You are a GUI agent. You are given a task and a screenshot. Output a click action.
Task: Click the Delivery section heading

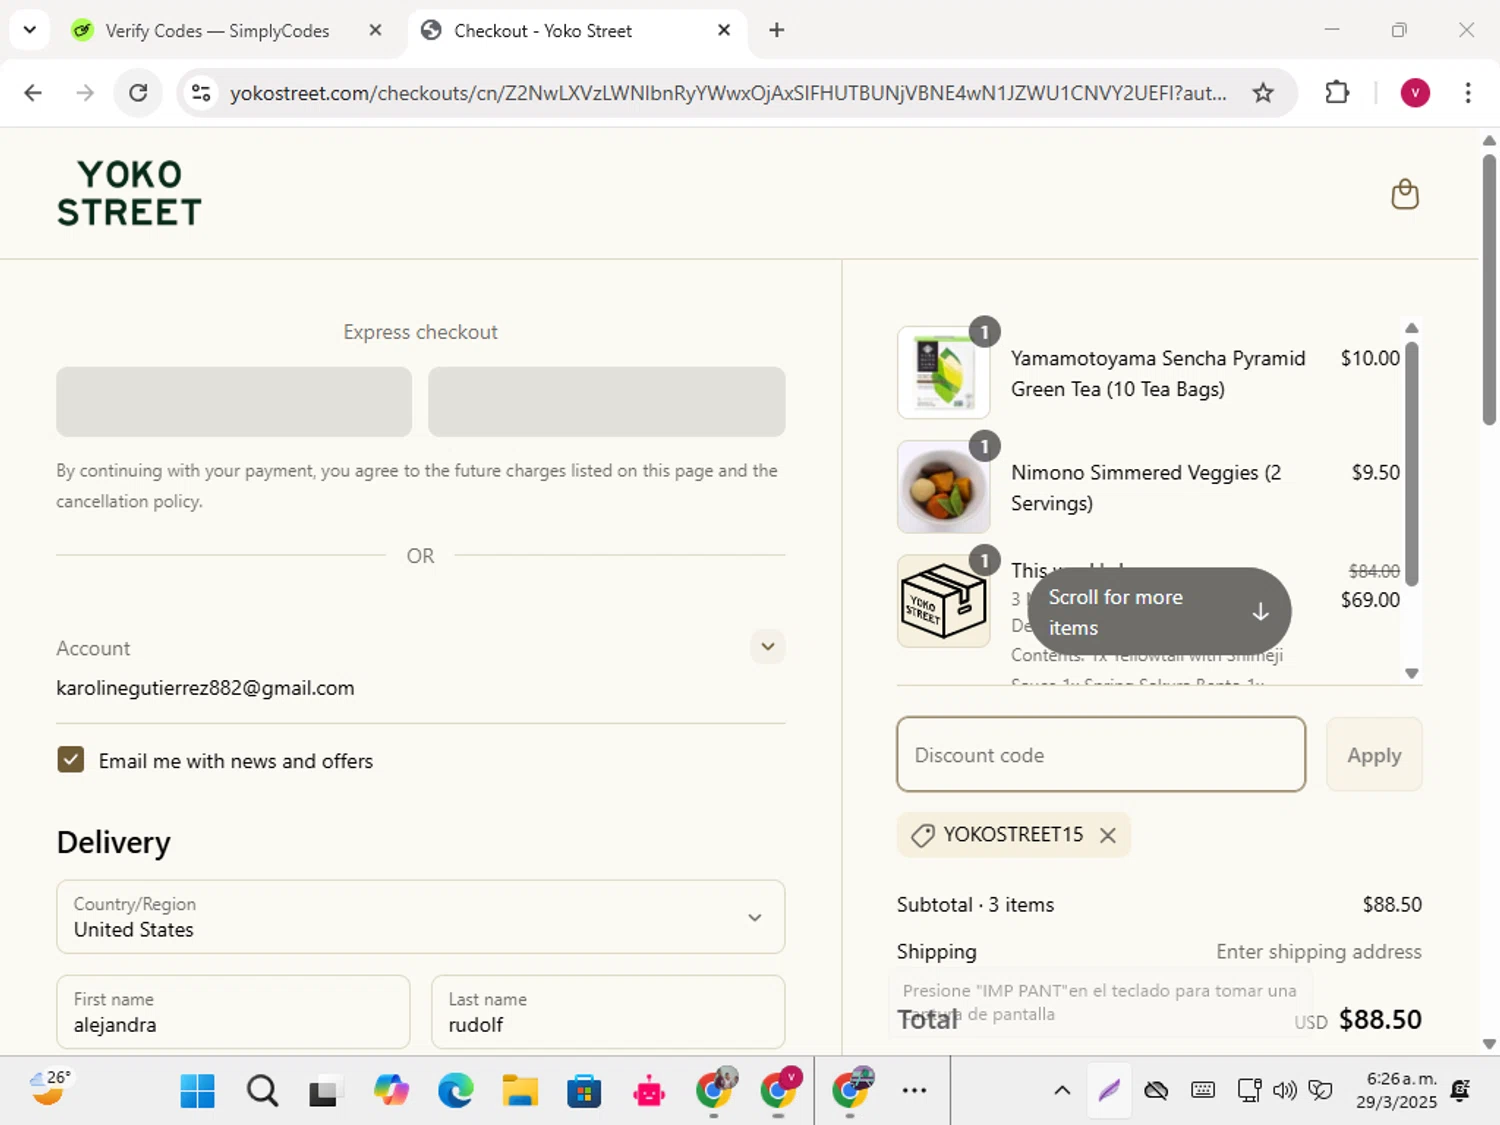click(x=114, y=842)
